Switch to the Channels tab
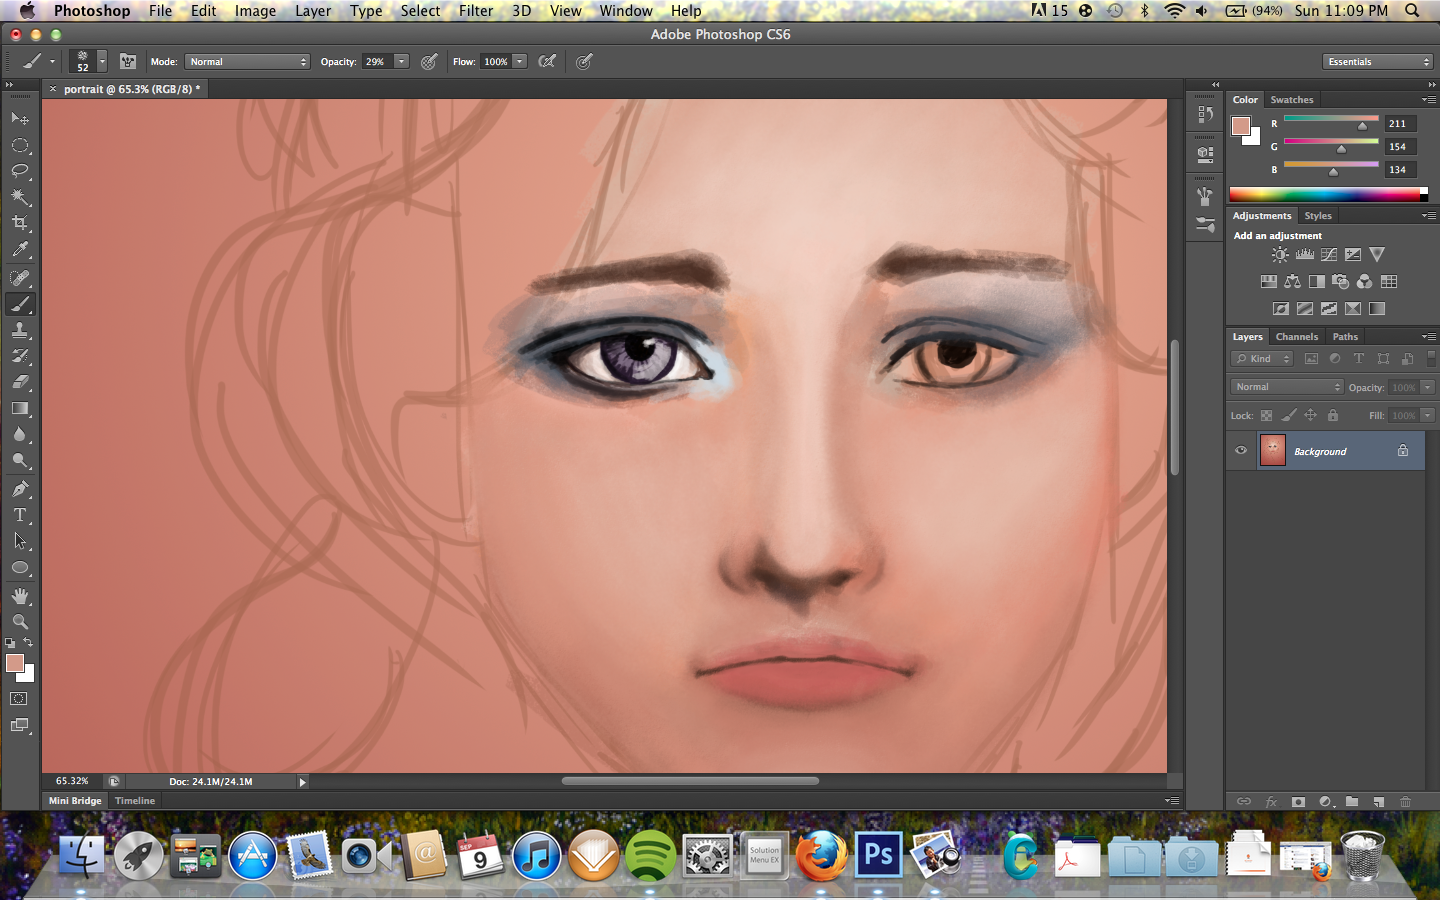Image resolution: width=1440 pixels, height=900 pixels. point(1297,337)
